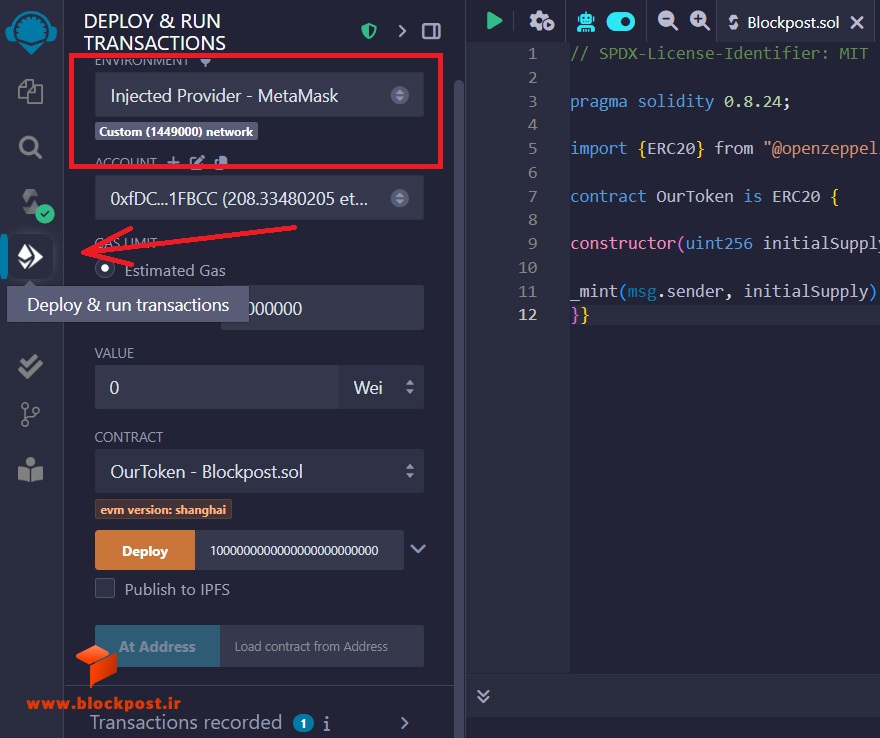This screenshot has width=880, height=738.
Task: Select the Estimated Gas radio button
Action: point(104,269)
